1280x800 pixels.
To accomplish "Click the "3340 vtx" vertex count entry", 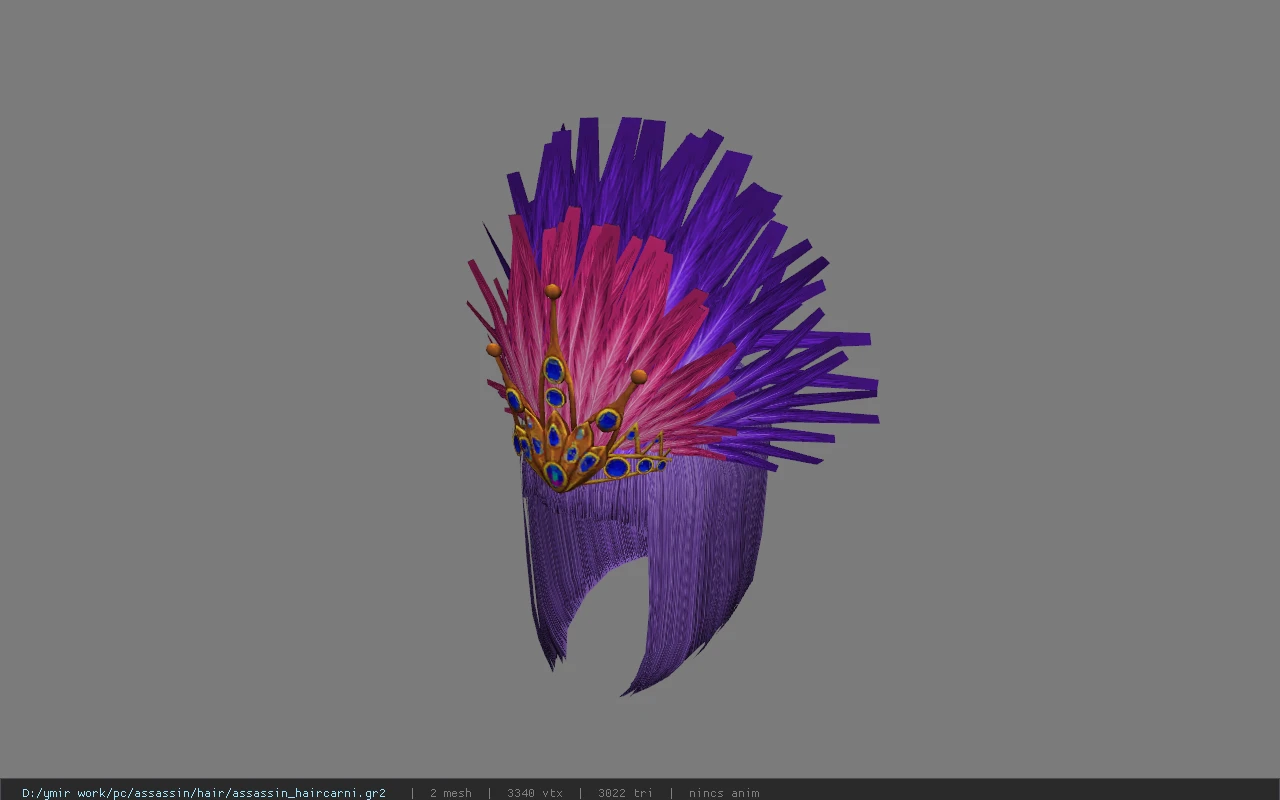I will coord(534,793).
